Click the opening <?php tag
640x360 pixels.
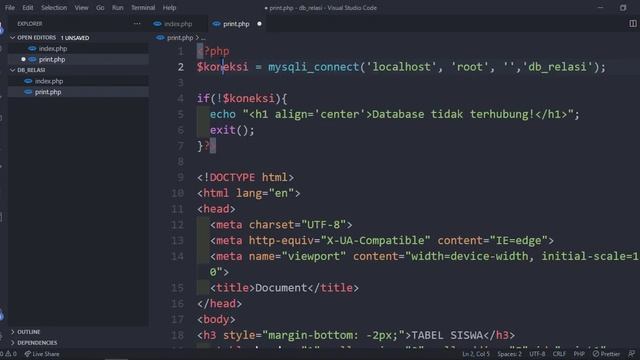213,51
